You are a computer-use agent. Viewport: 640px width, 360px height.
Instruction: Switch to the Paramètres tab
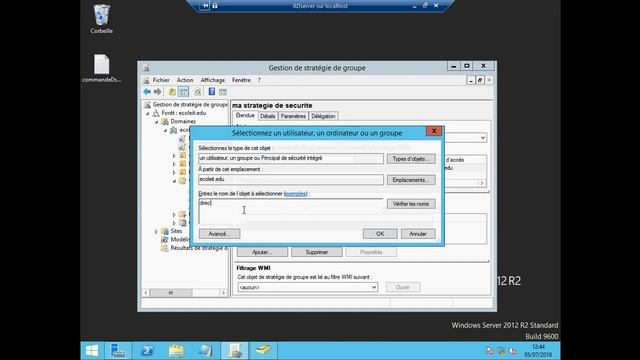(293, 116)
